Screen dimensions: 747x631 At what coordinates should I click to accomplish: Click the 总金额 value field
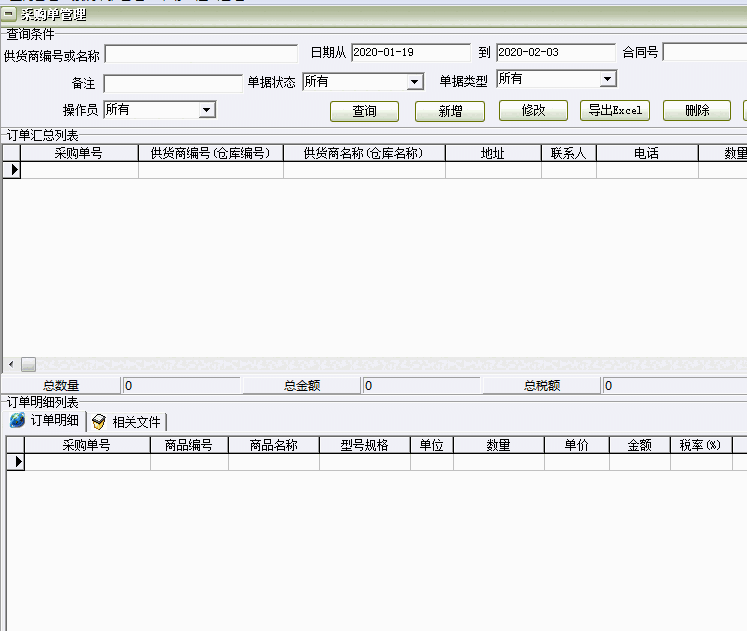[421, 385]
